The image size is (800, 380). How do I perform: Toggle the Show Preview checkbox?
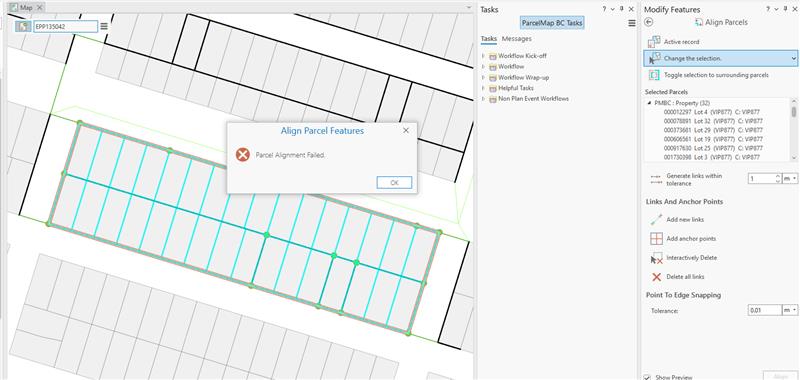point(647,377)
